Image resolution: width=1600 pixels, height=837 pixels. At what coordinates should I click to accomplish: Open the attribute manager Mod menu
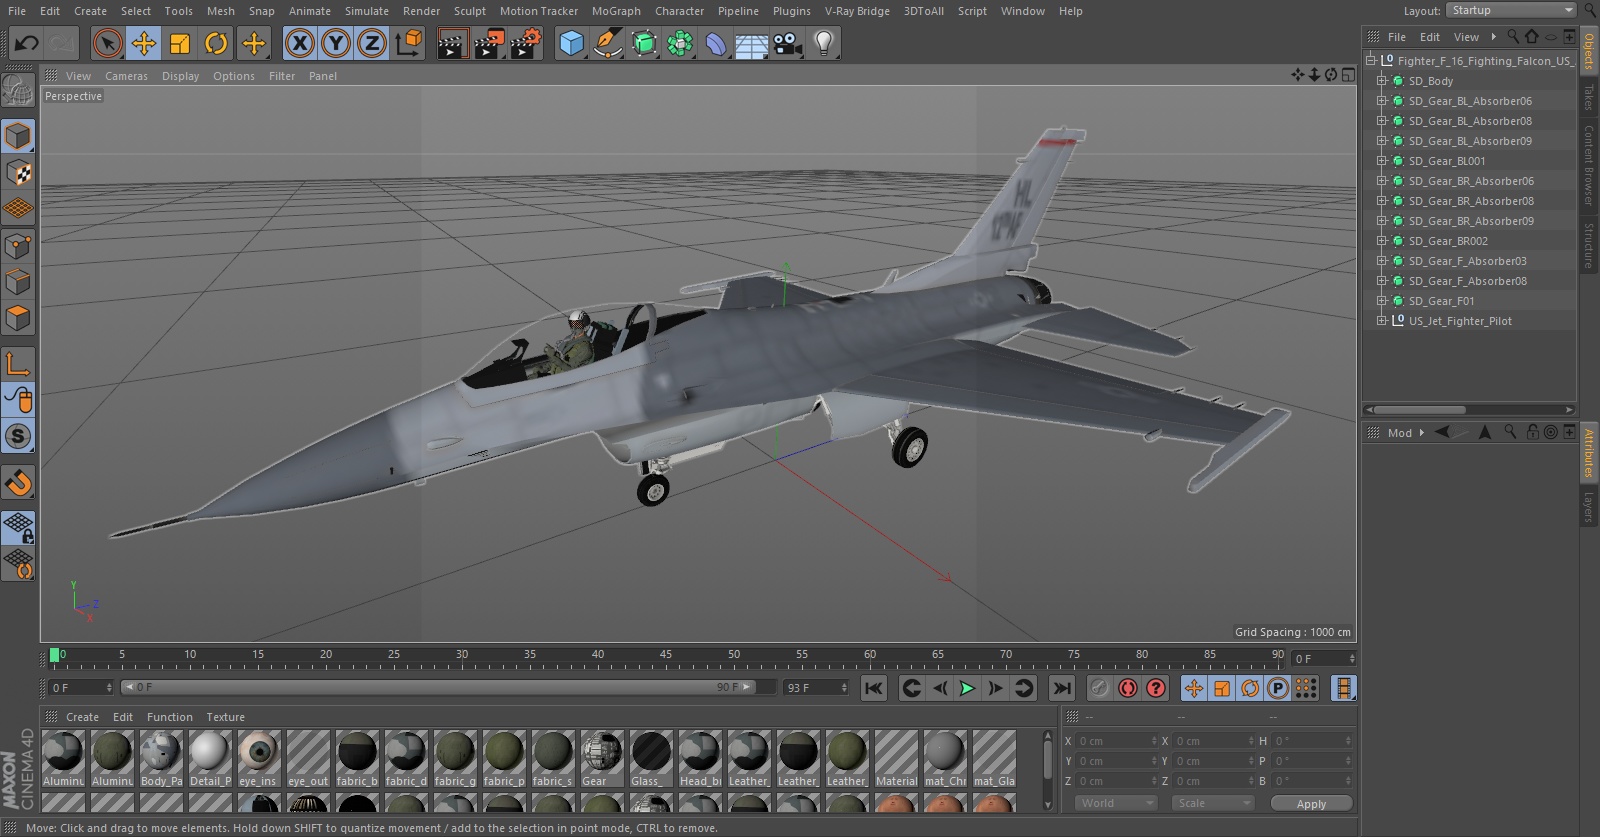coord(1399,433)
